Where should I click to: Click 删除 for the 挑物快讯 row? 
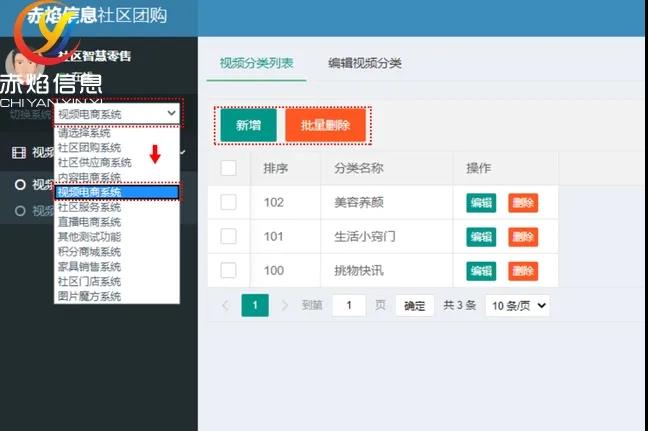tap(522, 271)
